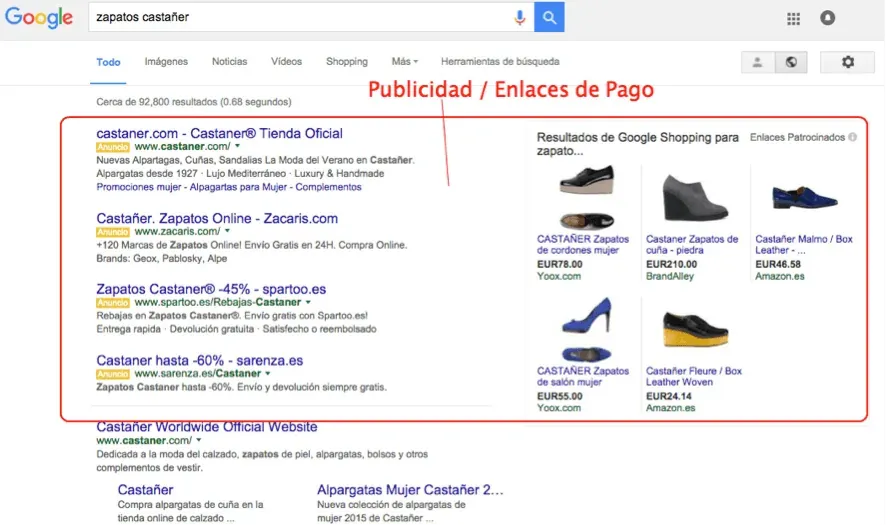Click the BrandAlley seller name
The image size is (886, 525).
[670, 276]
